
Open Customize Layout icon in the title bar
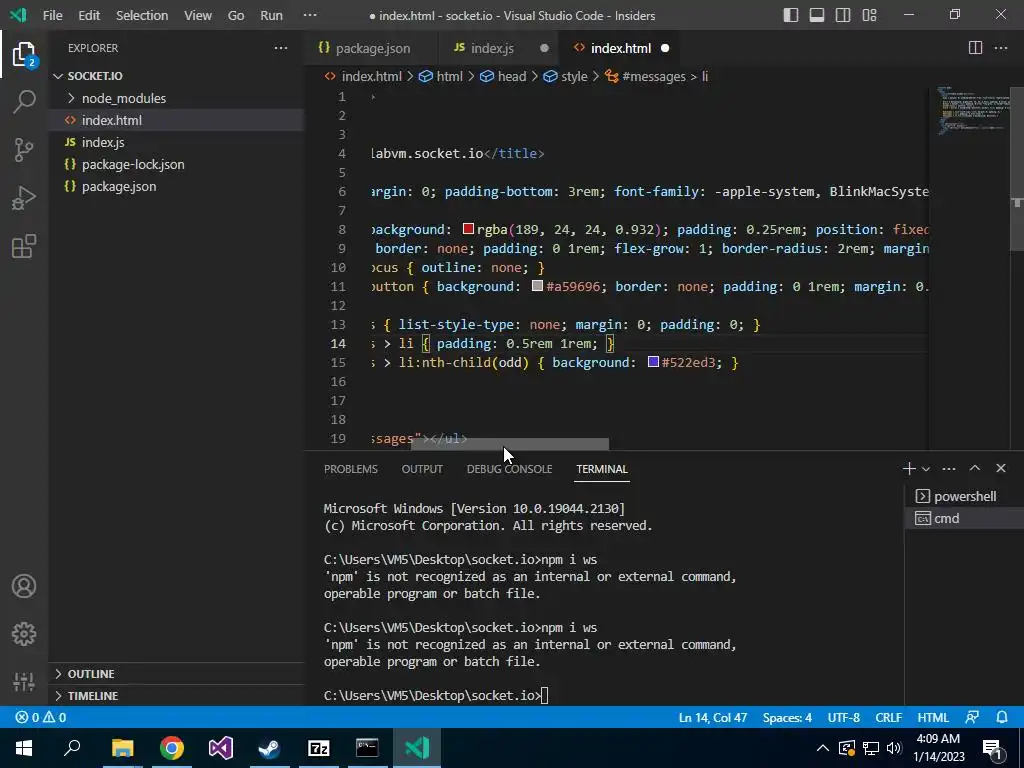coord(869,15)
